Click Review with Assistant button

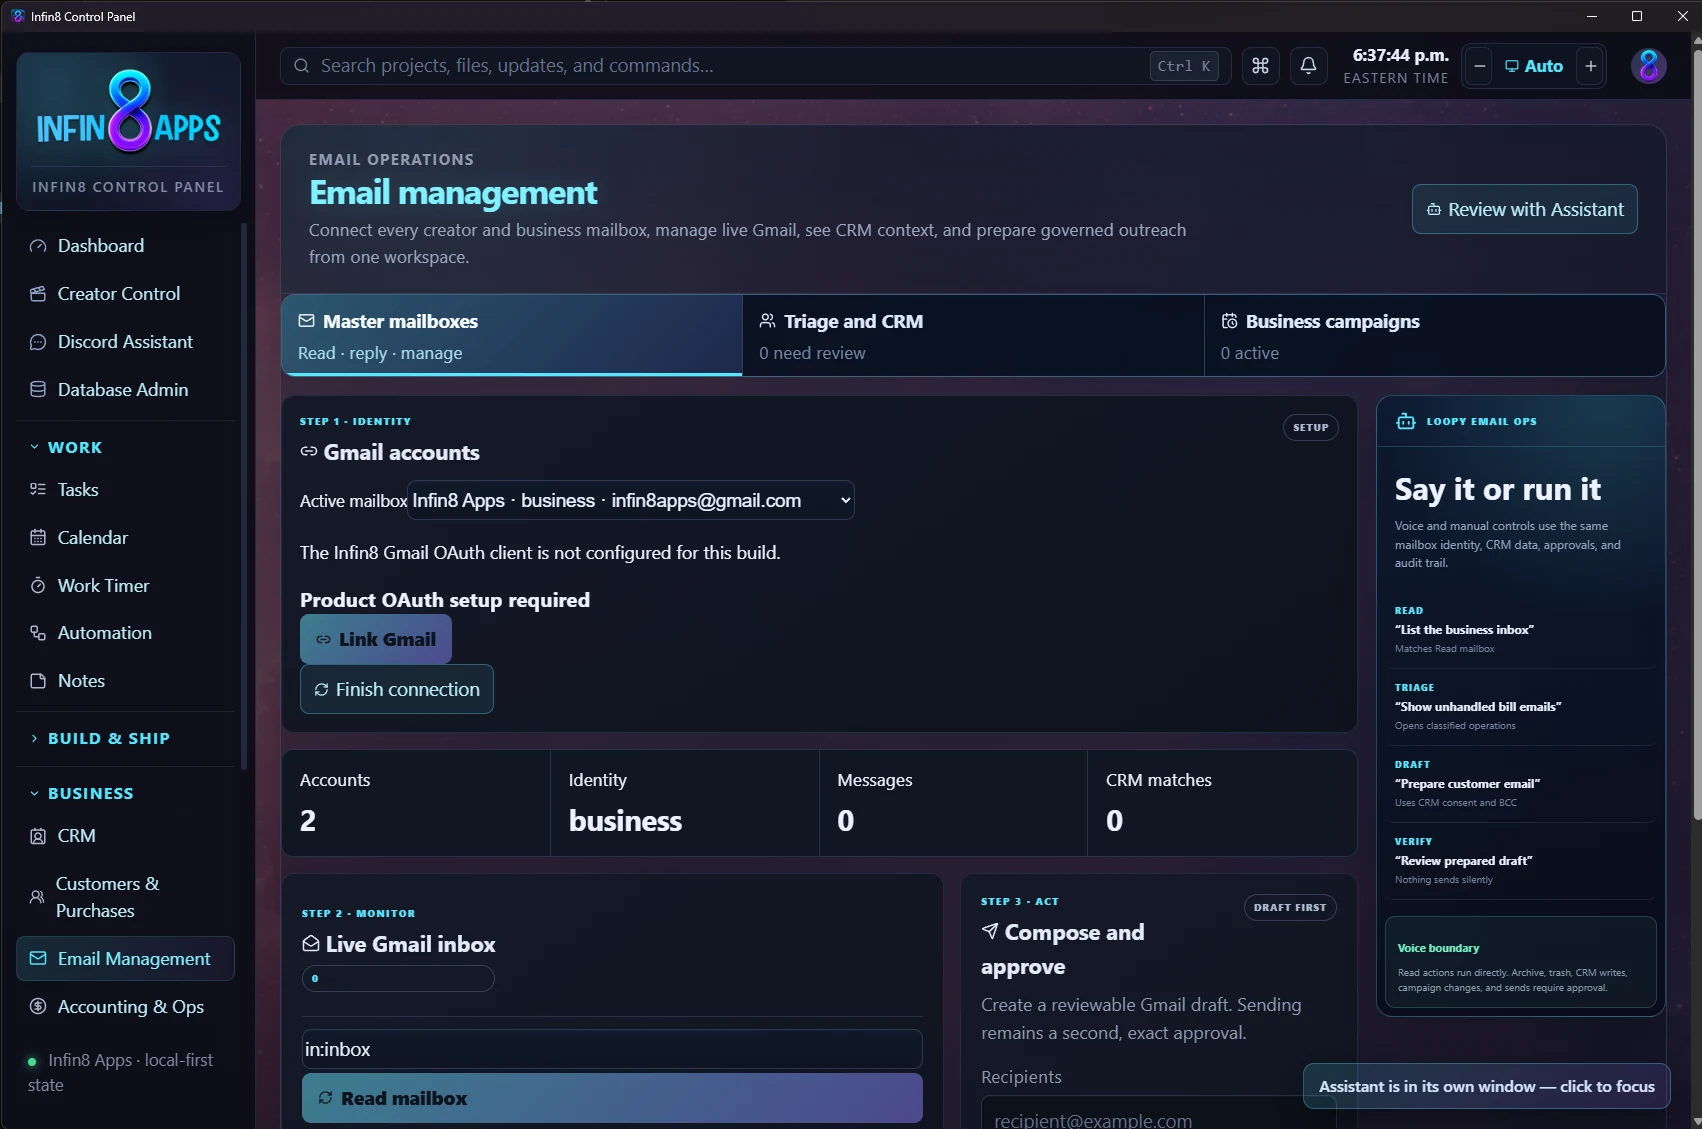coord(1524,209)
